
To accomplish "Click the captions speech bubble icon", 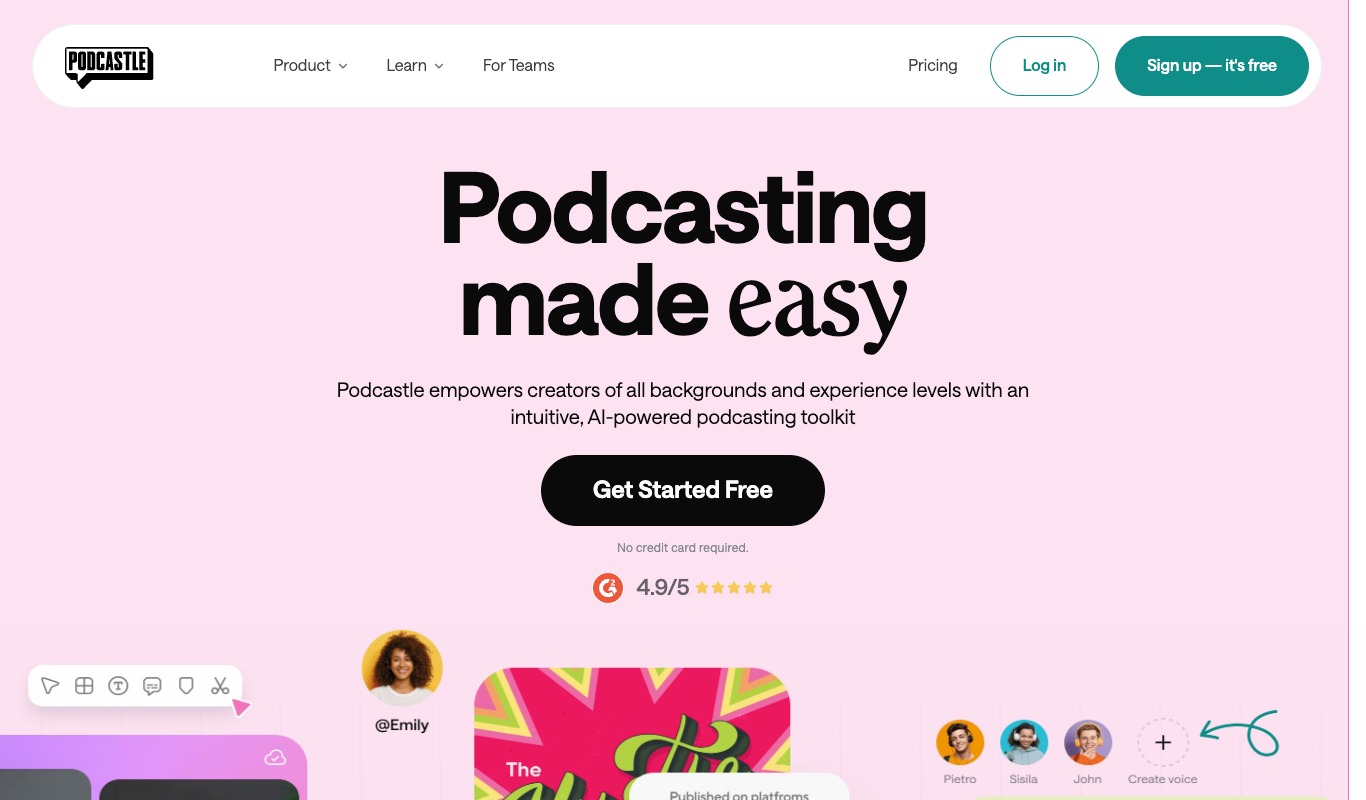I will pos(152,685).
